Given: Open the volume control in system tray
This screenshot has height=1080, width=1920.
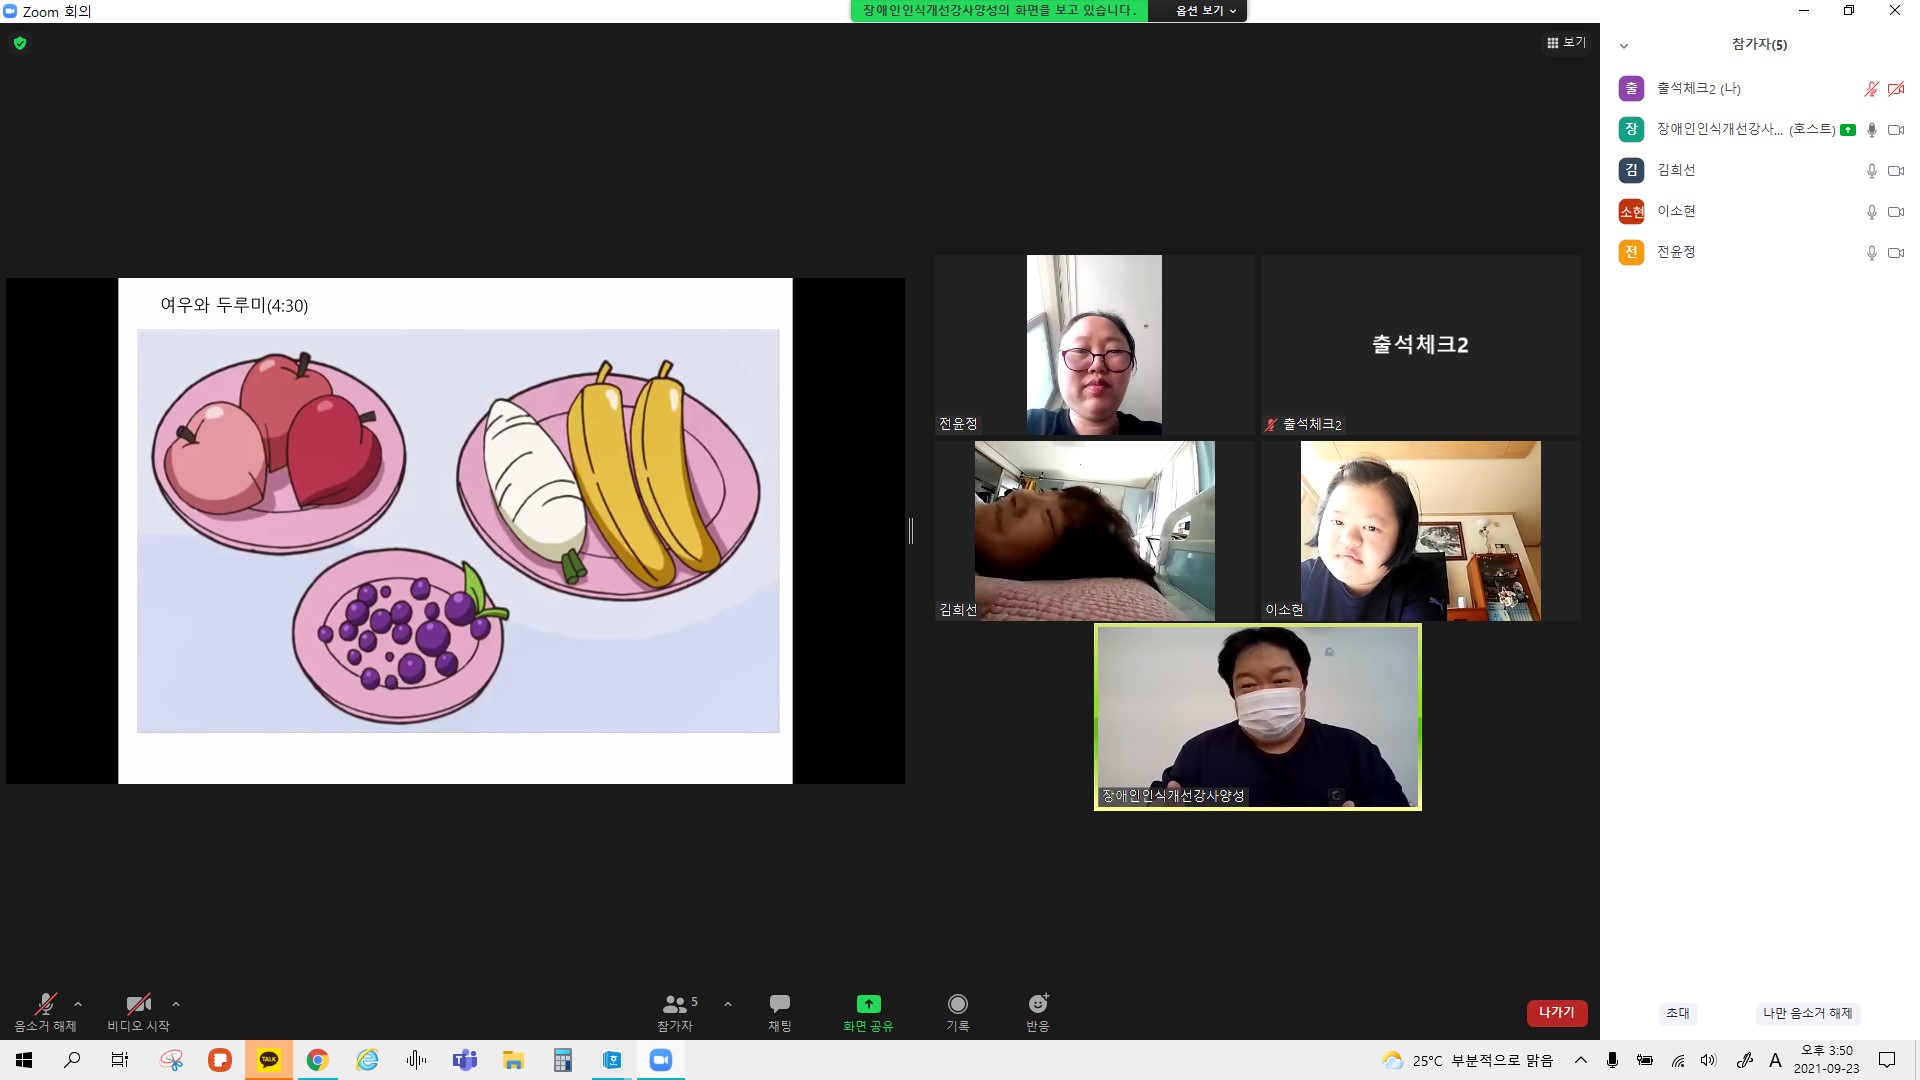Looking at the screenshot, I should 1708,1060.
